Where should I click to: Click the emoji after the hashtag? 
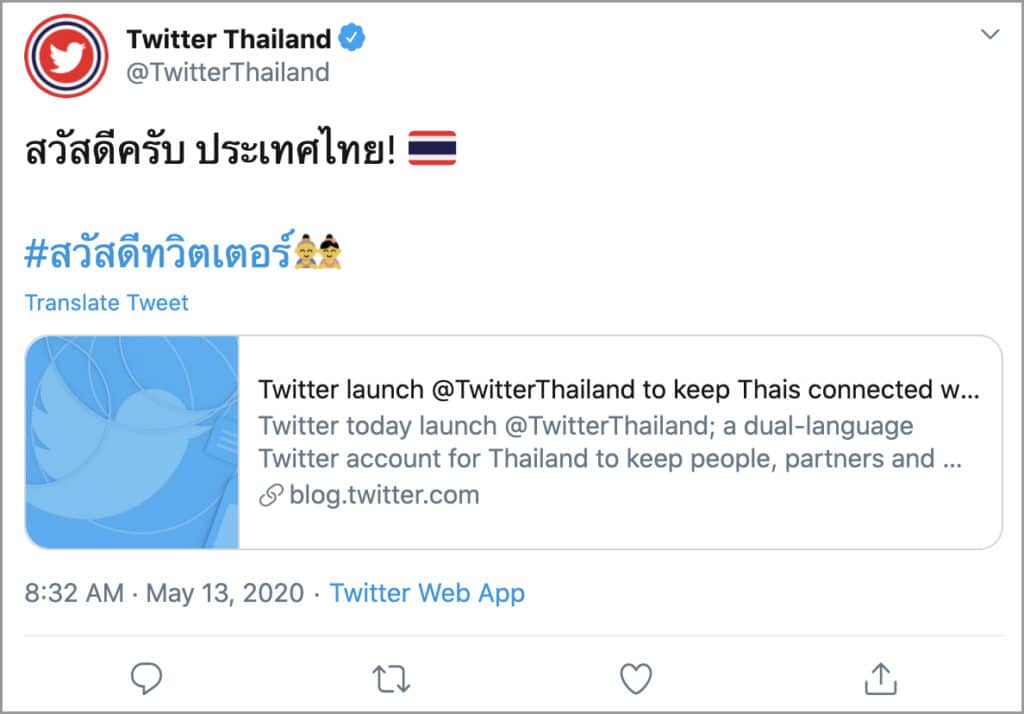point(318,252)
